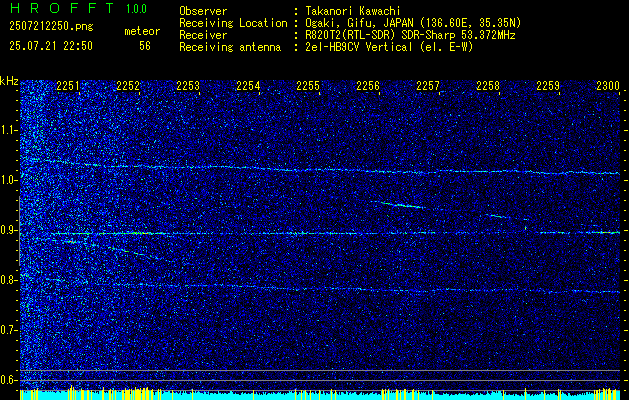This screenshot has height=400, width=629.
Task: Click frequency axis label 1.0
Action: pyautogui.click(x=9, y=180)
